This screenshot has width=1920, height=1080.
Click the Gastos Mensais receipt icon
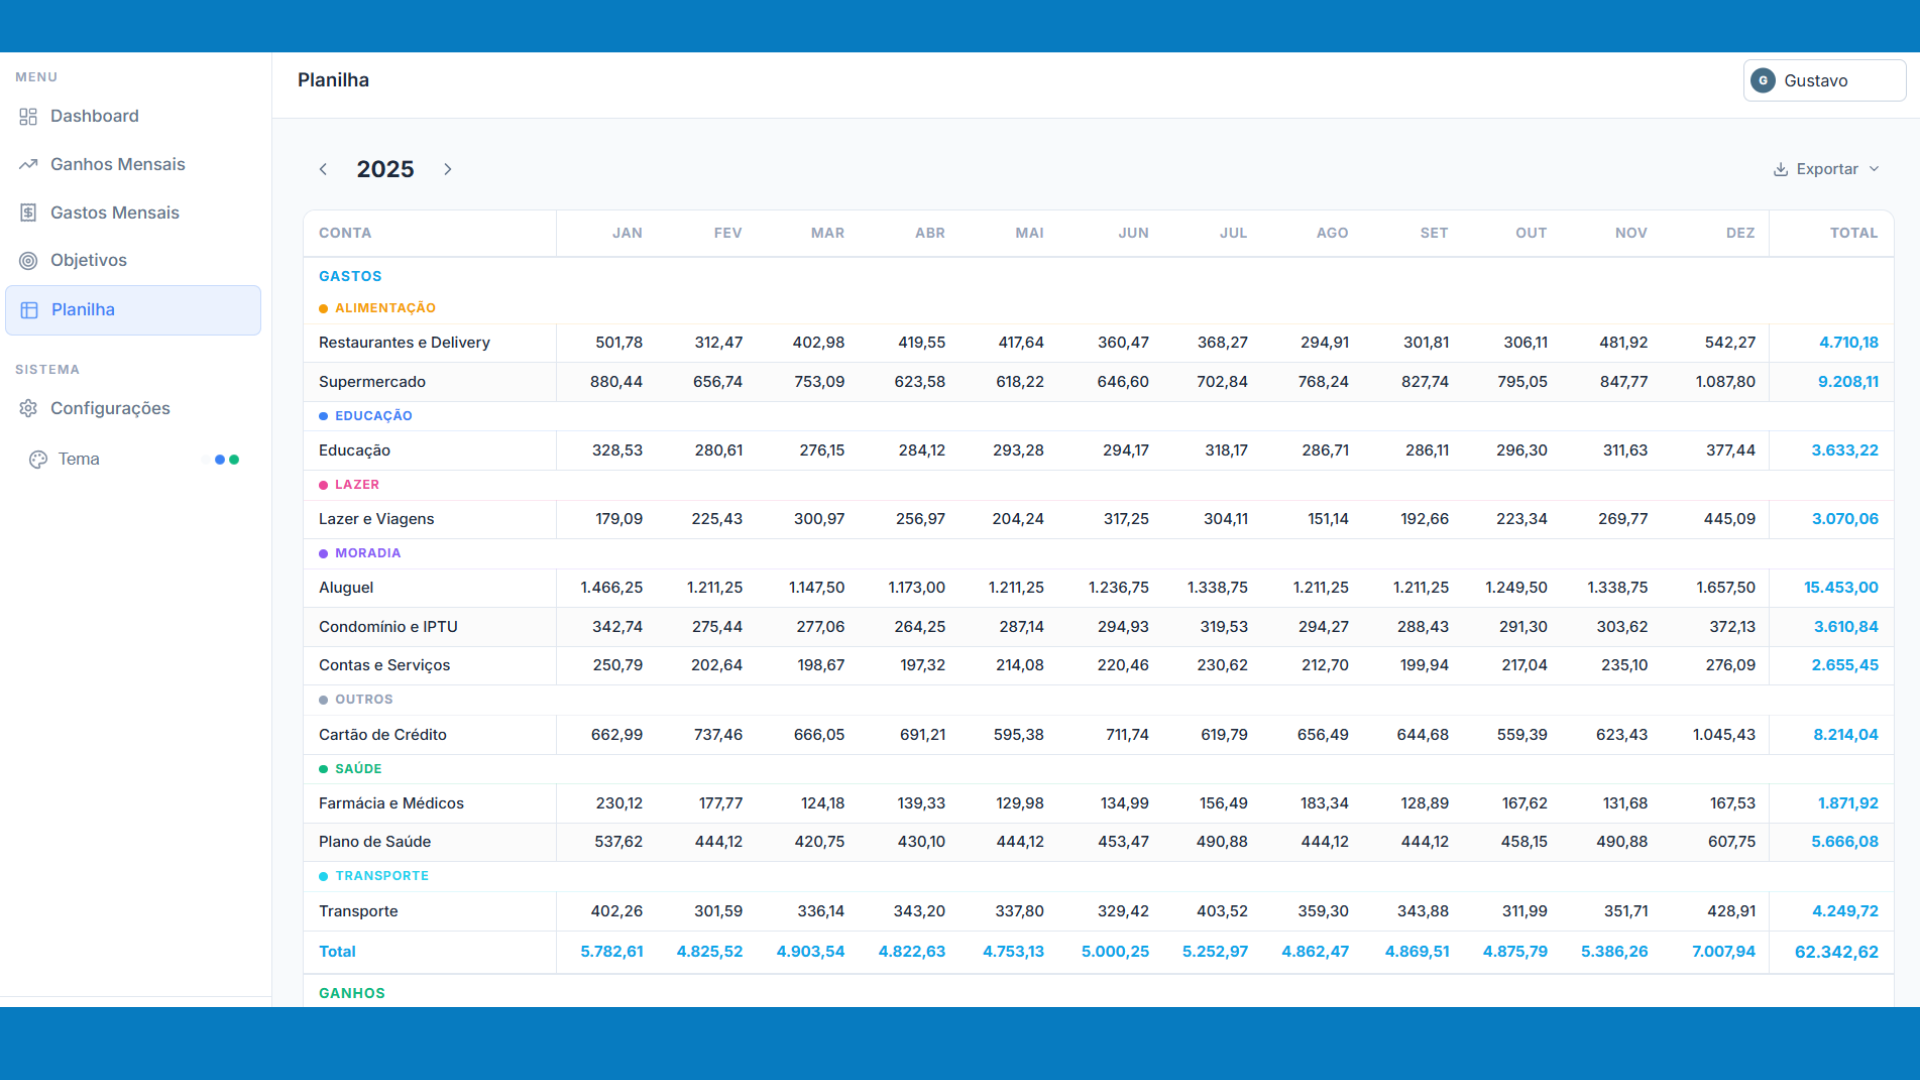[28, 213]
